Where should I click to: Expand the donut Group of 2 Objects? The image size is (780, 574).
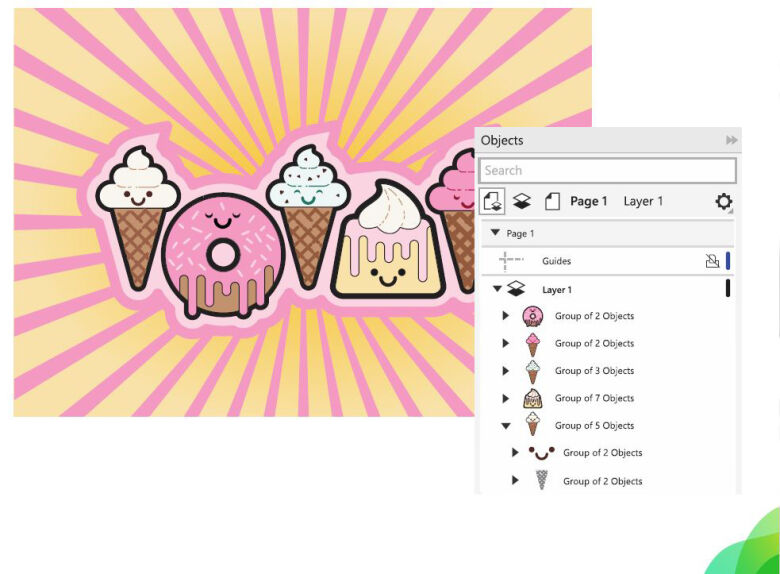click(x=505, y=316)
